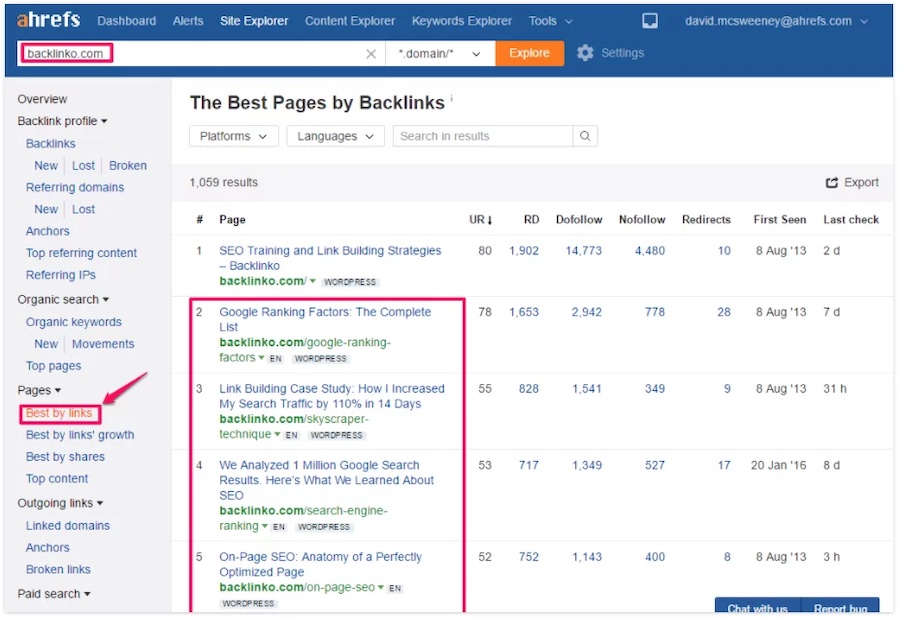Click the orange Explore button
The image size is (900, 620).
[x=529, y=53]
